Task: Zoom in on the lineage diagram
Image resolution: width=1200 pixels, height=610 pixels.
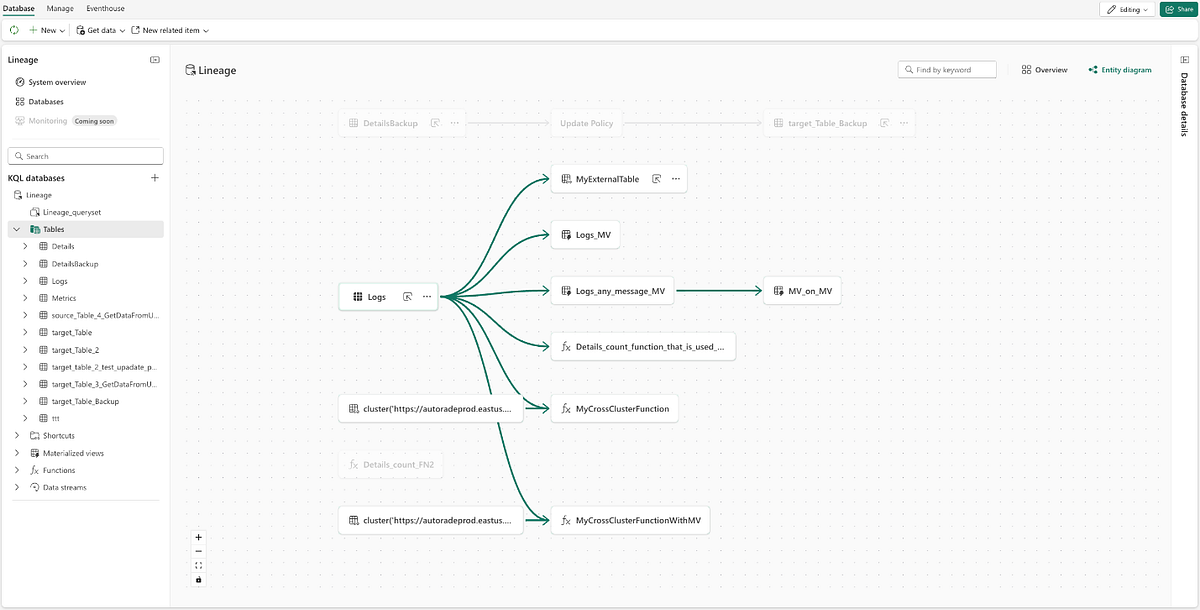Action: pyautogui.click(x=199, y=537)
